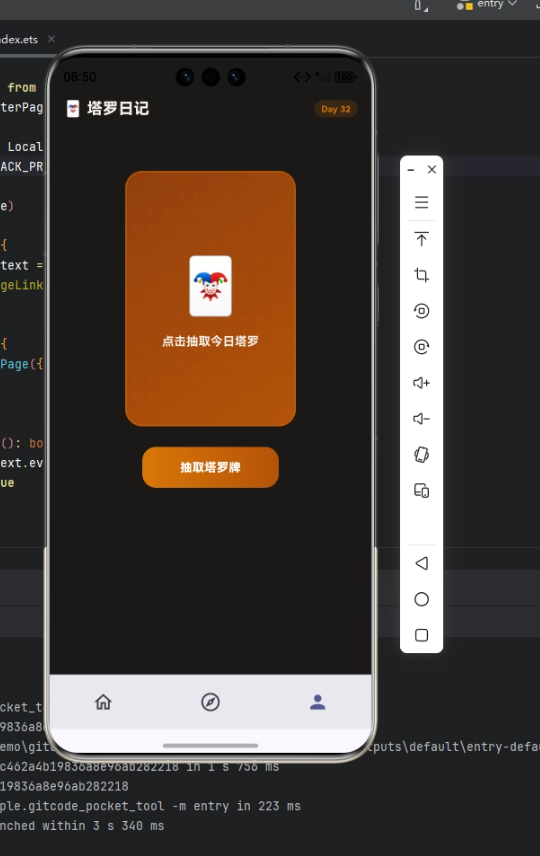Click the emulator always-on-top arrow icon
This screenshot has width=540, height=856.
(422, 239)
